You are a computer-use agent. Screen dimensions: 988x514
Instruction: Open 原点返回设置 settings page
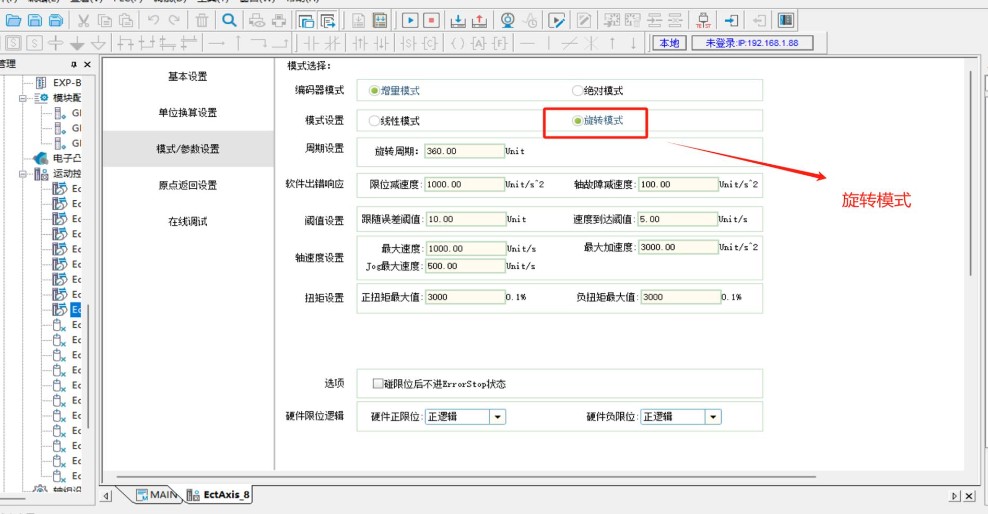187,185
